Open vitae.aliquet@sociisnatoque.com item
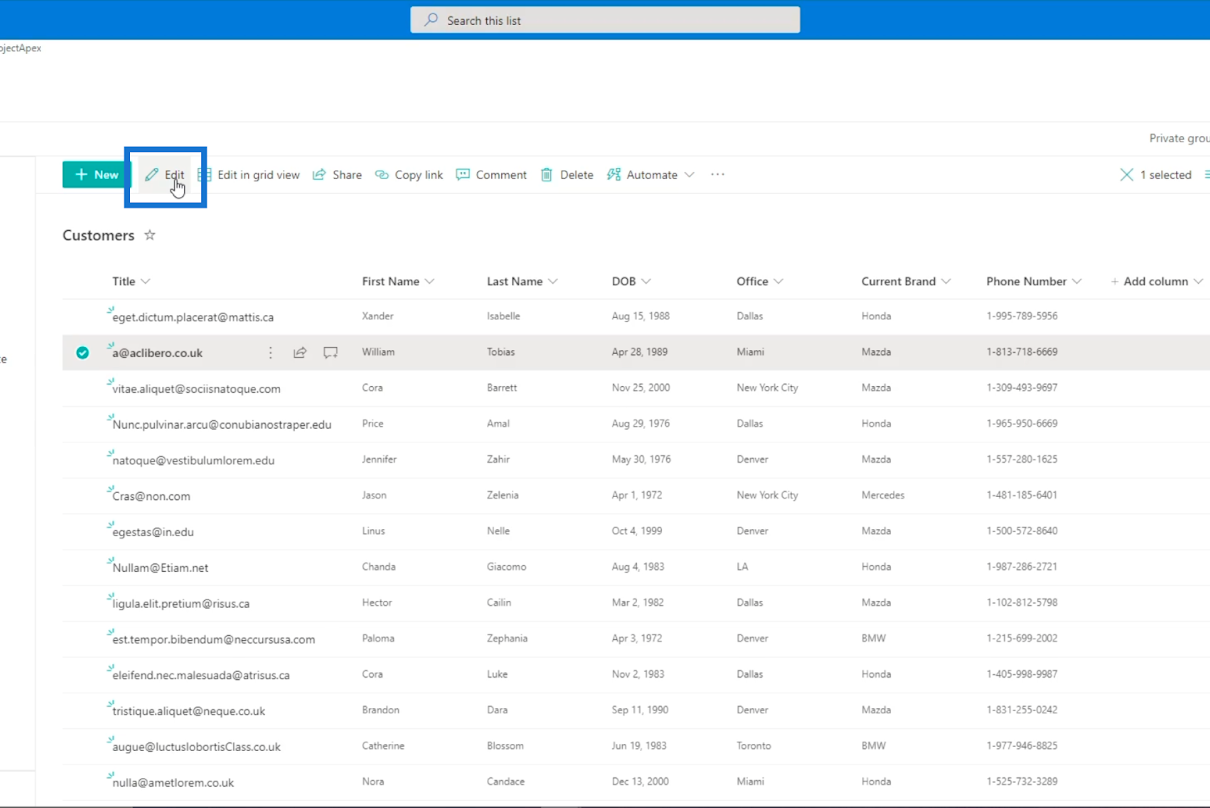 click(x=196, y=389)
